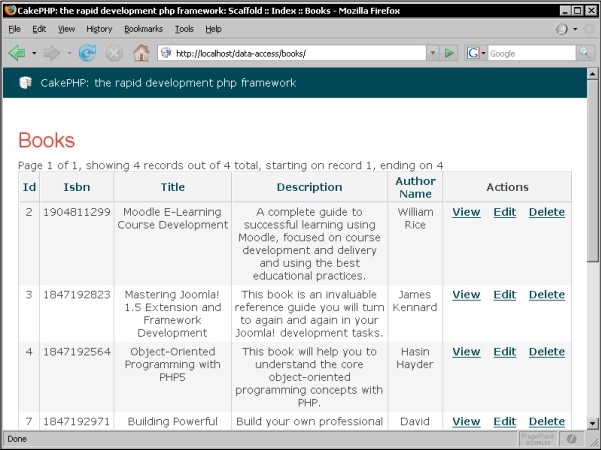Click the PageRank status bar indicator
Screen dimensions: 601x450
[x=538, y=439]
